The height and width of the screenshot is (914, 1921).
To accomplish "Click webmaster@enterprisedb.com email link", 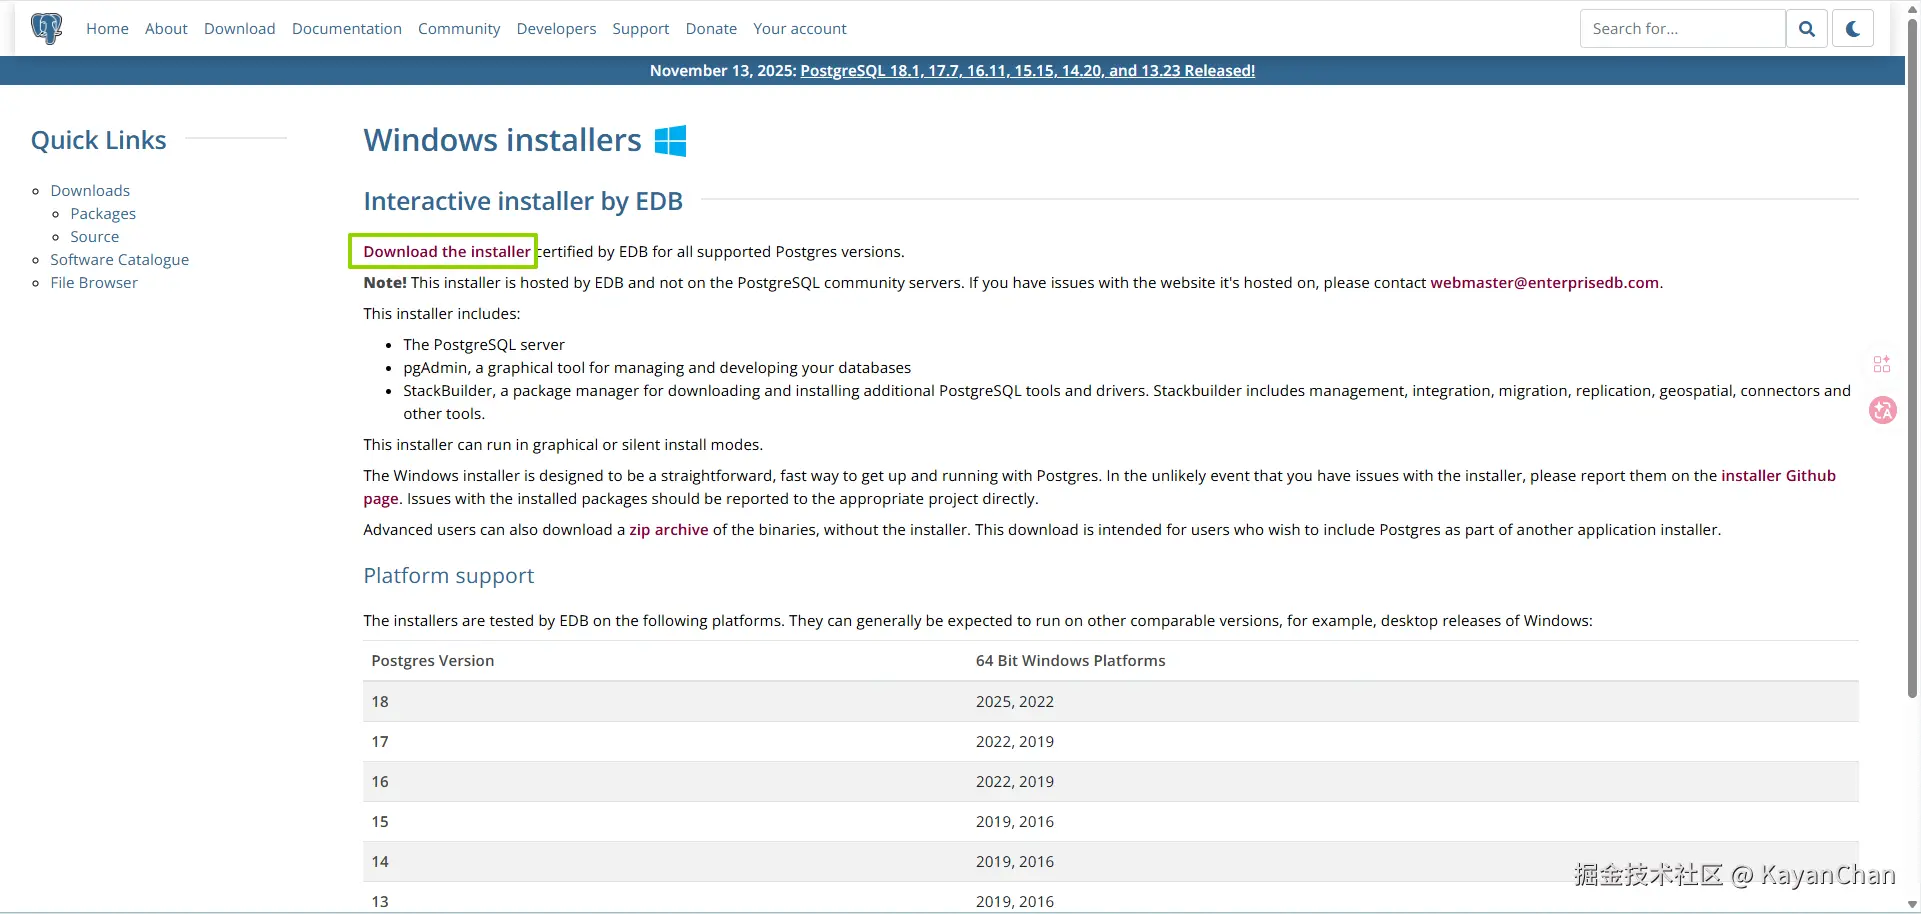I will tap(1545, 283).
